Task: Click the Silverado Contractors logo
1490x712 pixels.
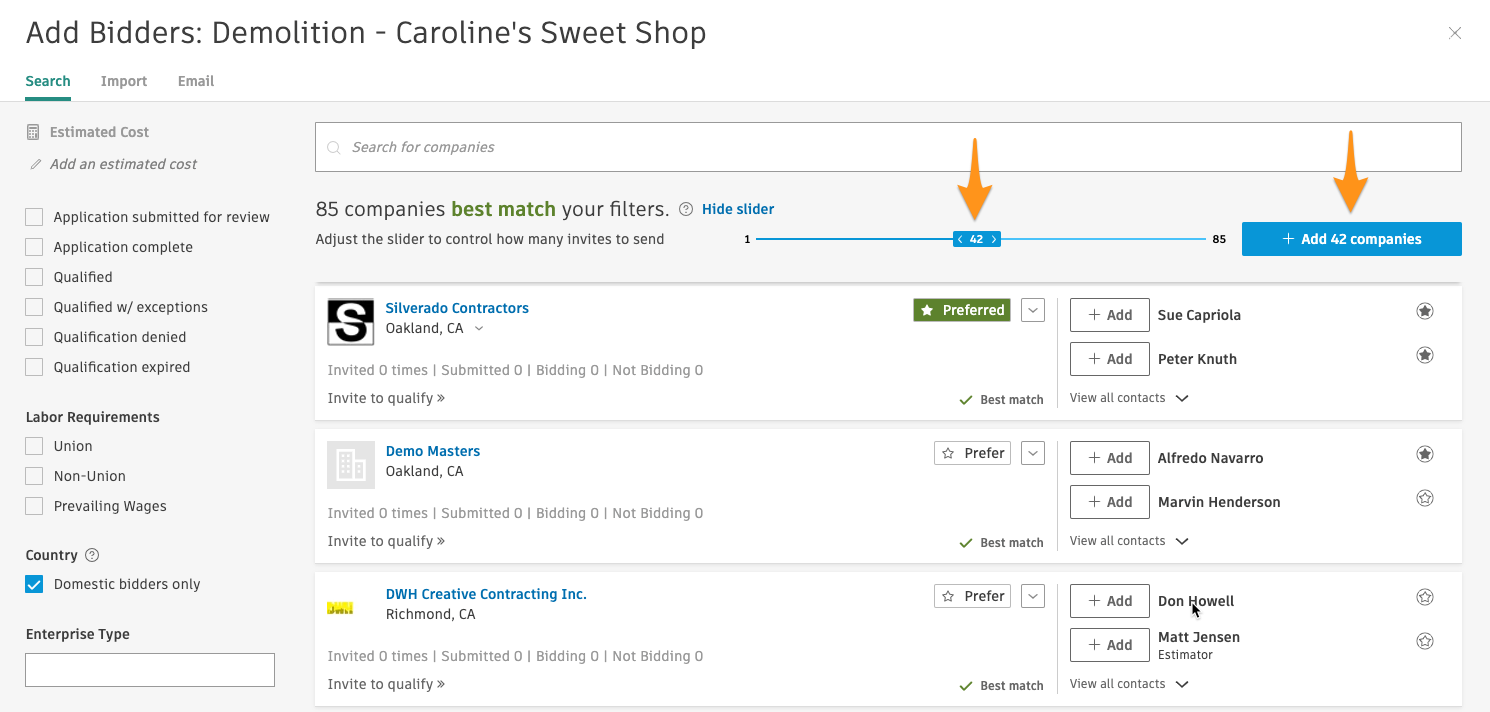Action: tap(351, 322)
